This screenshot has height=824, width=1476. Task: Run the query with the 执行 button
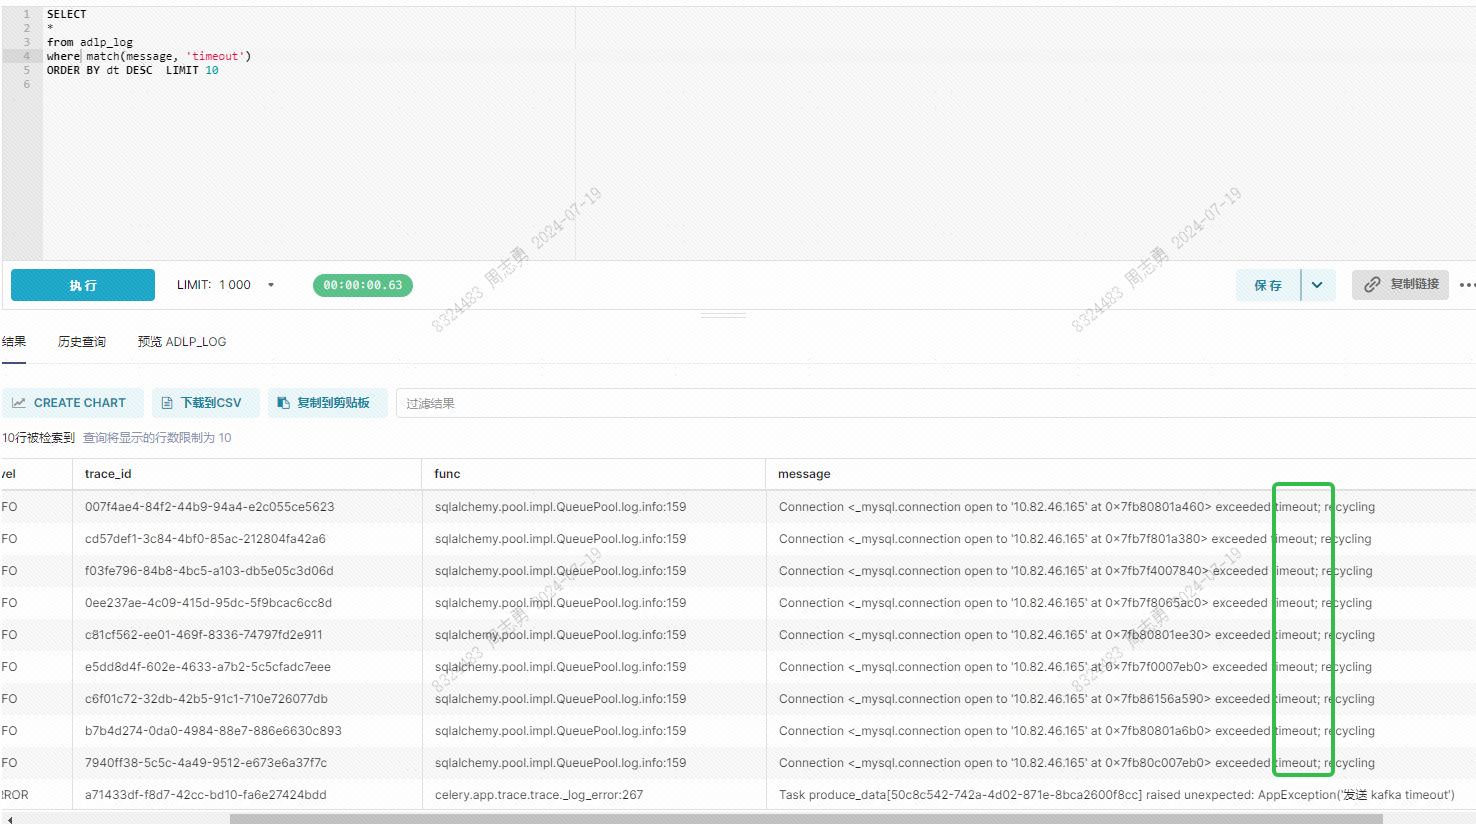click(83, 285)
